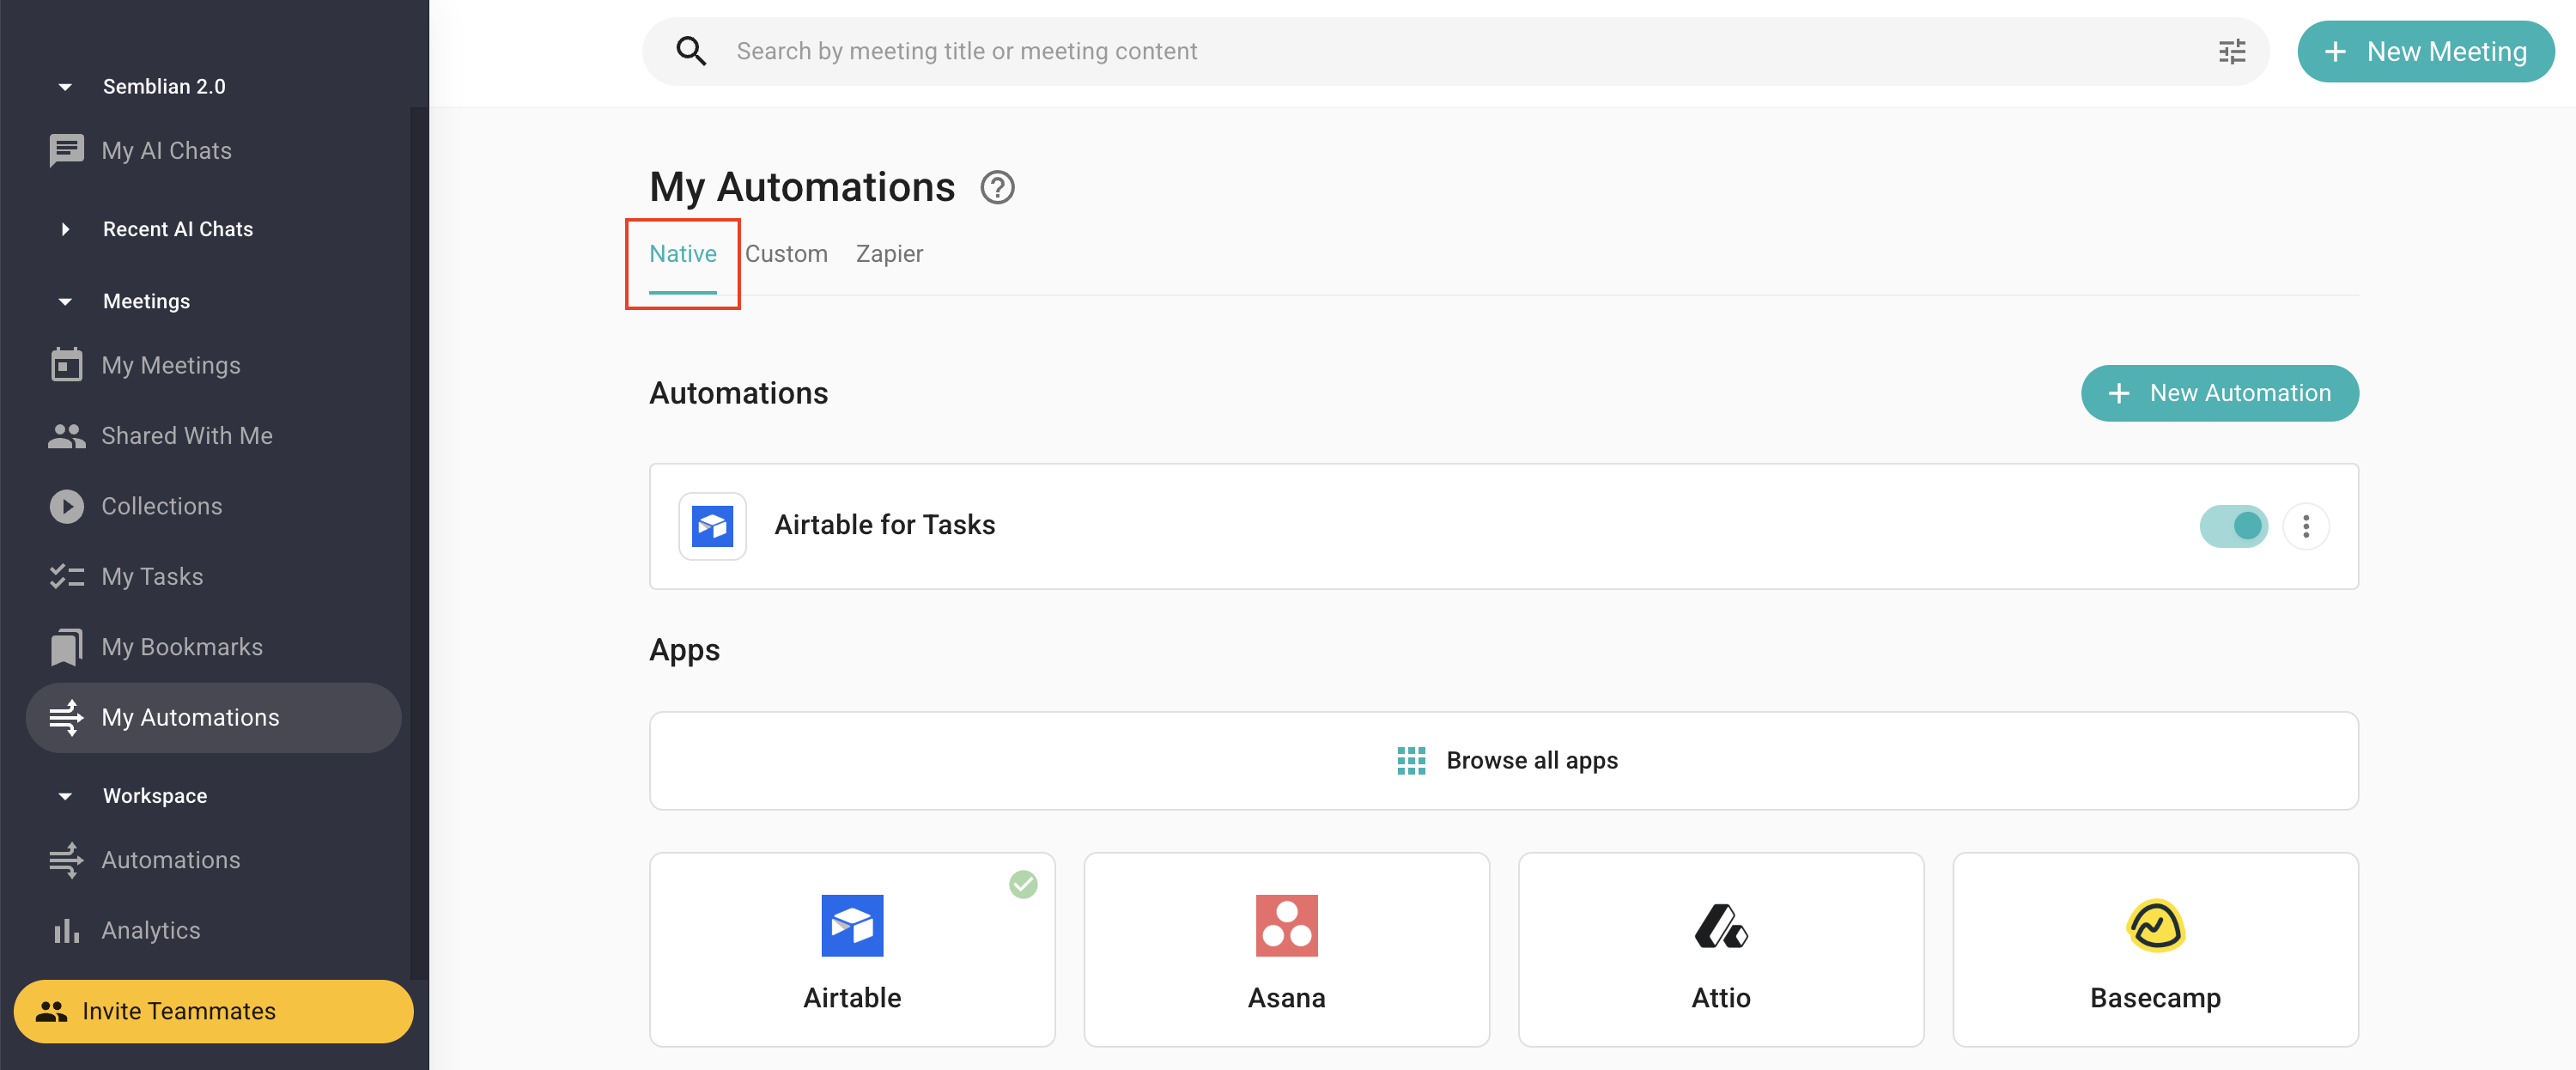Disable the Airtable for Tasks automation
The height and width of the screenshot is (1070, 2576).
(2235, 526)
